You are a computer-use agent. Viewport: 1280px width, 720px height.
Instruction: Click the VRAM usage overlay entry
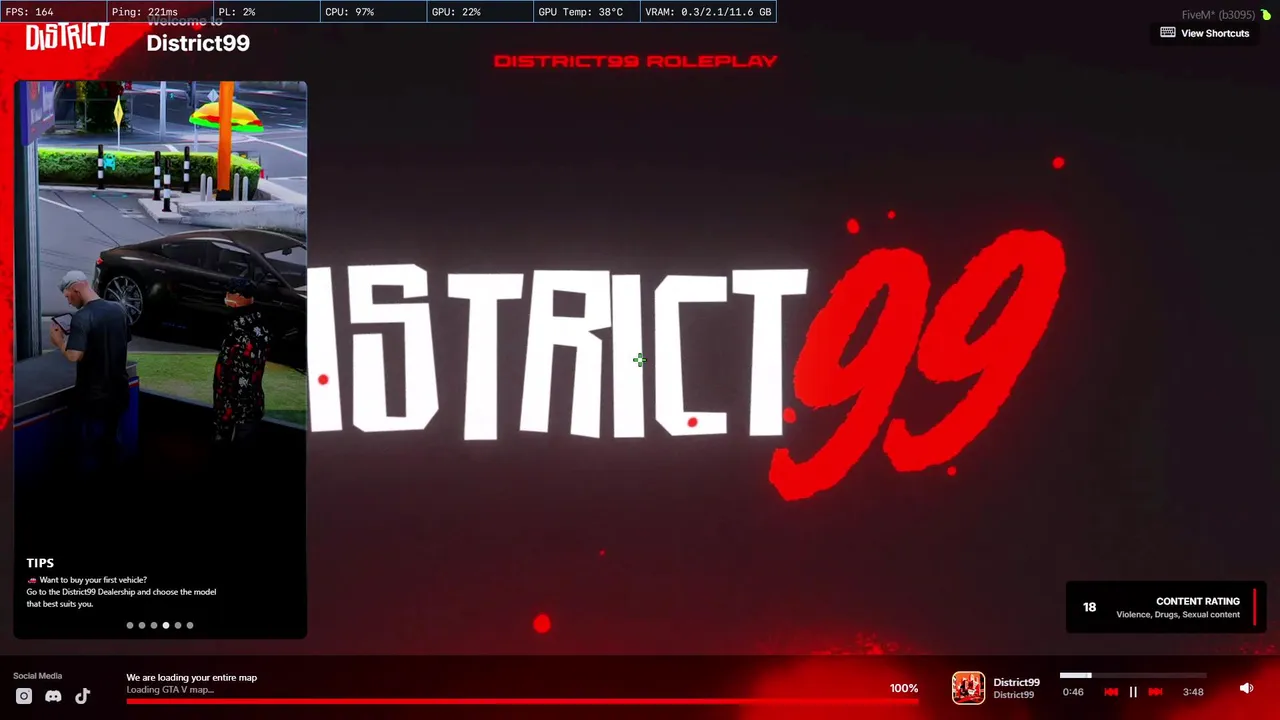[708, 12]
